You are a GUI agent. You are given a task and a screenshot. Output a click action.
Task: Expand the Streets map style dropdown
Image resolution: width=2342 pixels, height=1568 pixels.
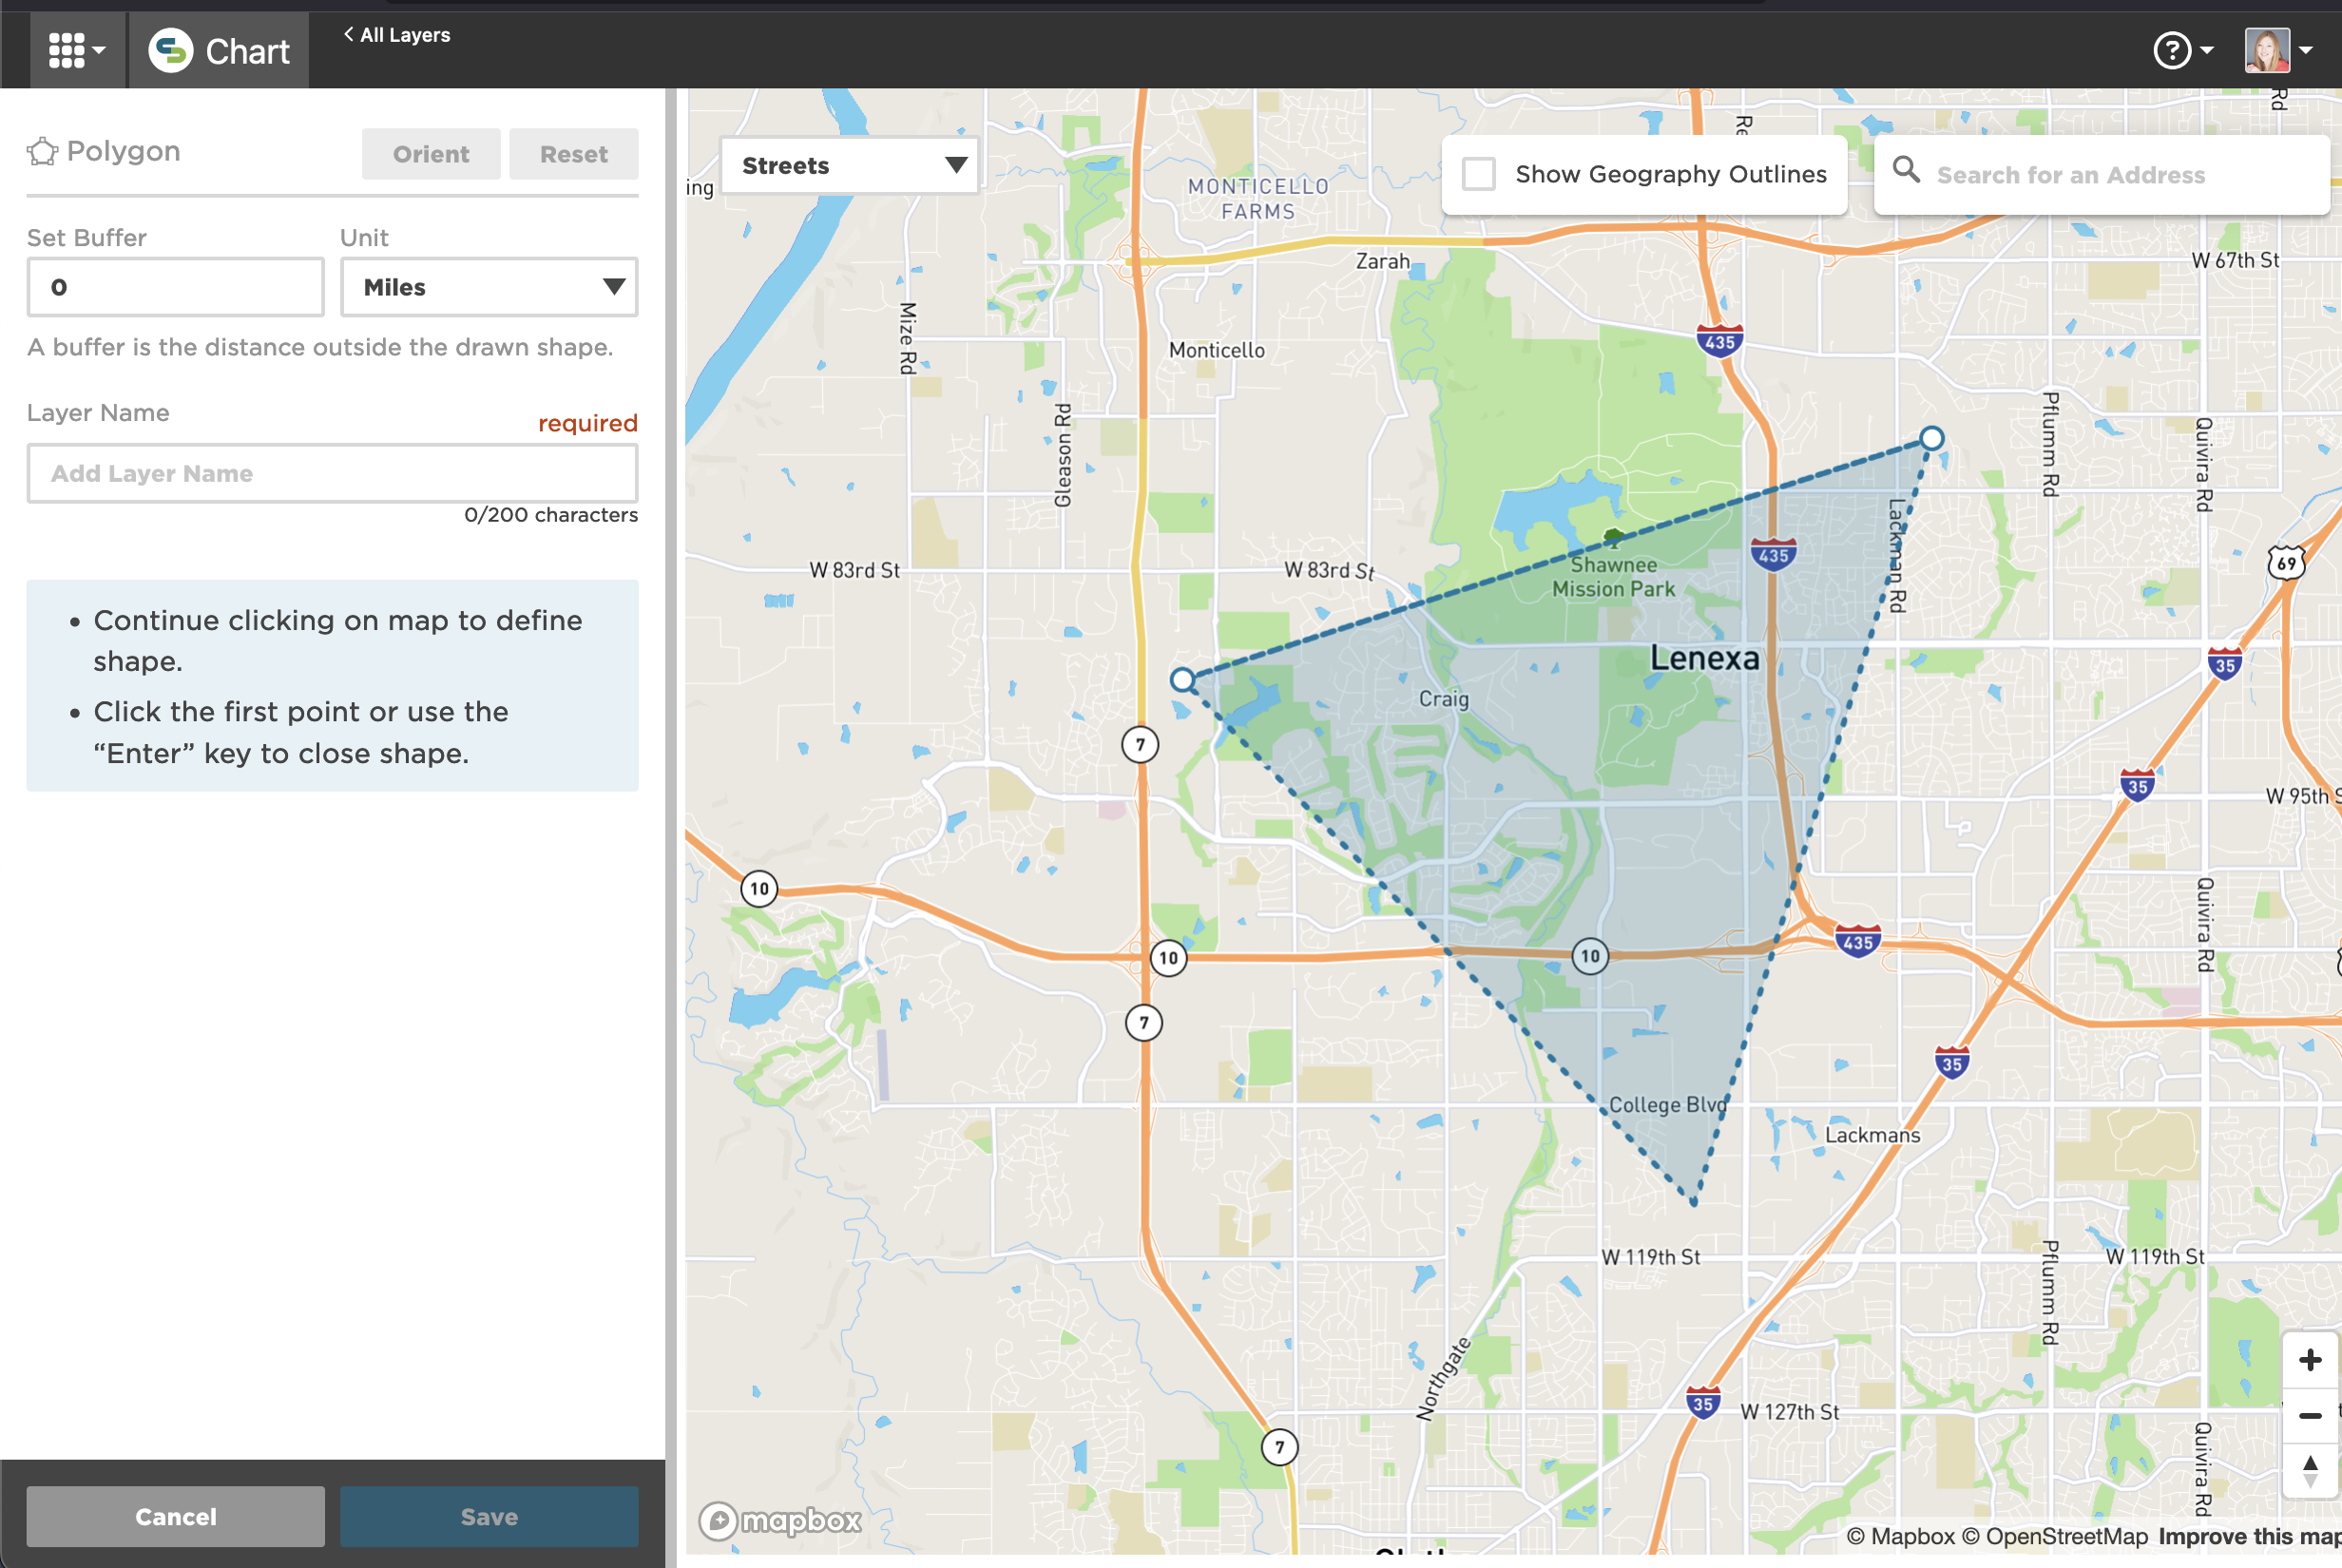tap(849, 165)
